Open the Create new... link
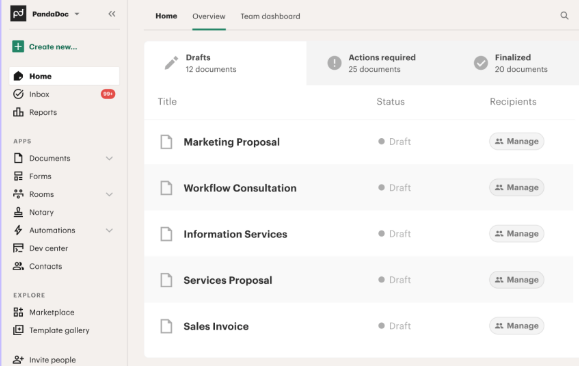 pyautogui.click(x=53, y=47)
